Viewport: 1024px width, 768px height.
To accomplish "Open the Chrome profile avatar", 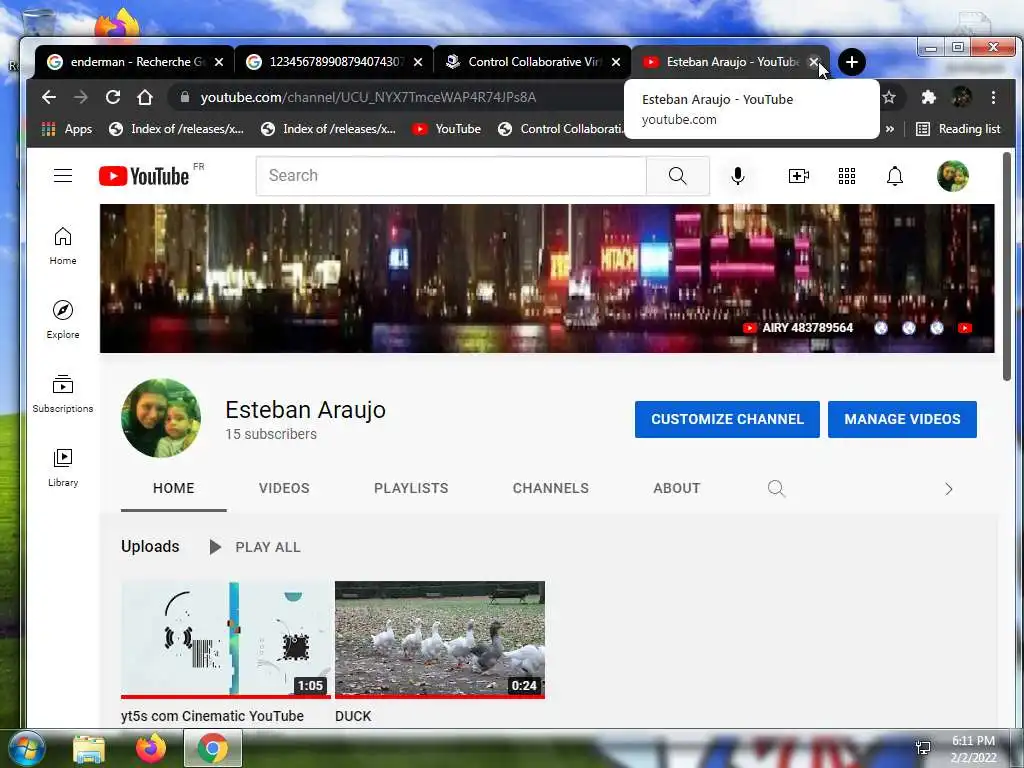I will (961, 97).
